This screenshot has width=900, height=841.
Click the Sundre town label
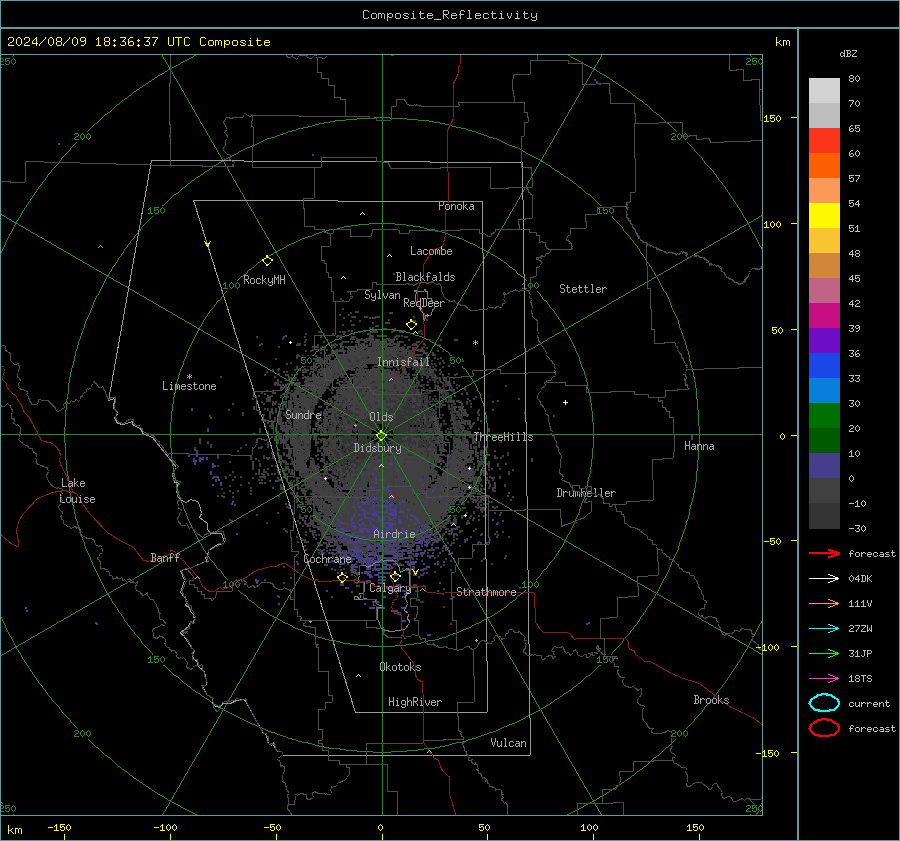(x=303, y=414)
